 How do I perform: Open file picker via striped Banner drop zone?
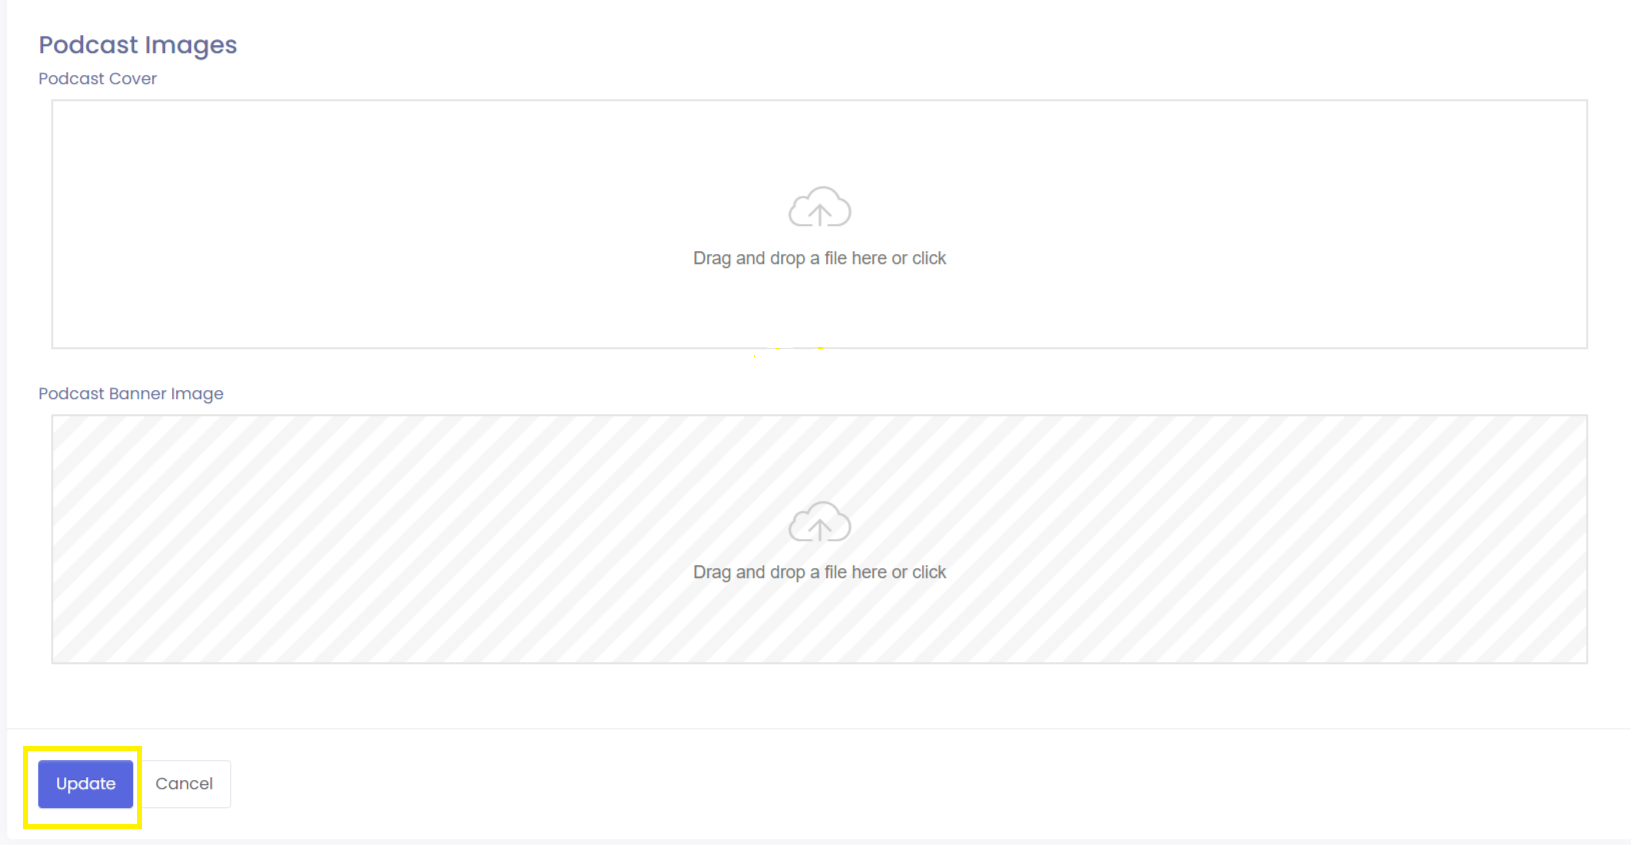pos(820,539)
